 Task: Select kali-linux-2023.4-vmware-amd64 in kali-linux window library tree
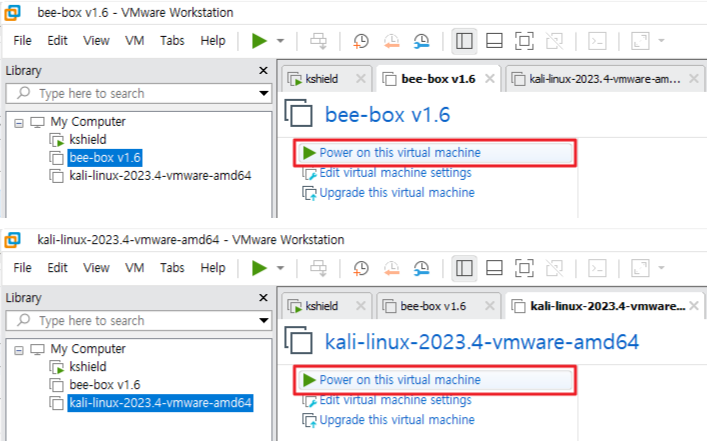click(x=160, y=403)
